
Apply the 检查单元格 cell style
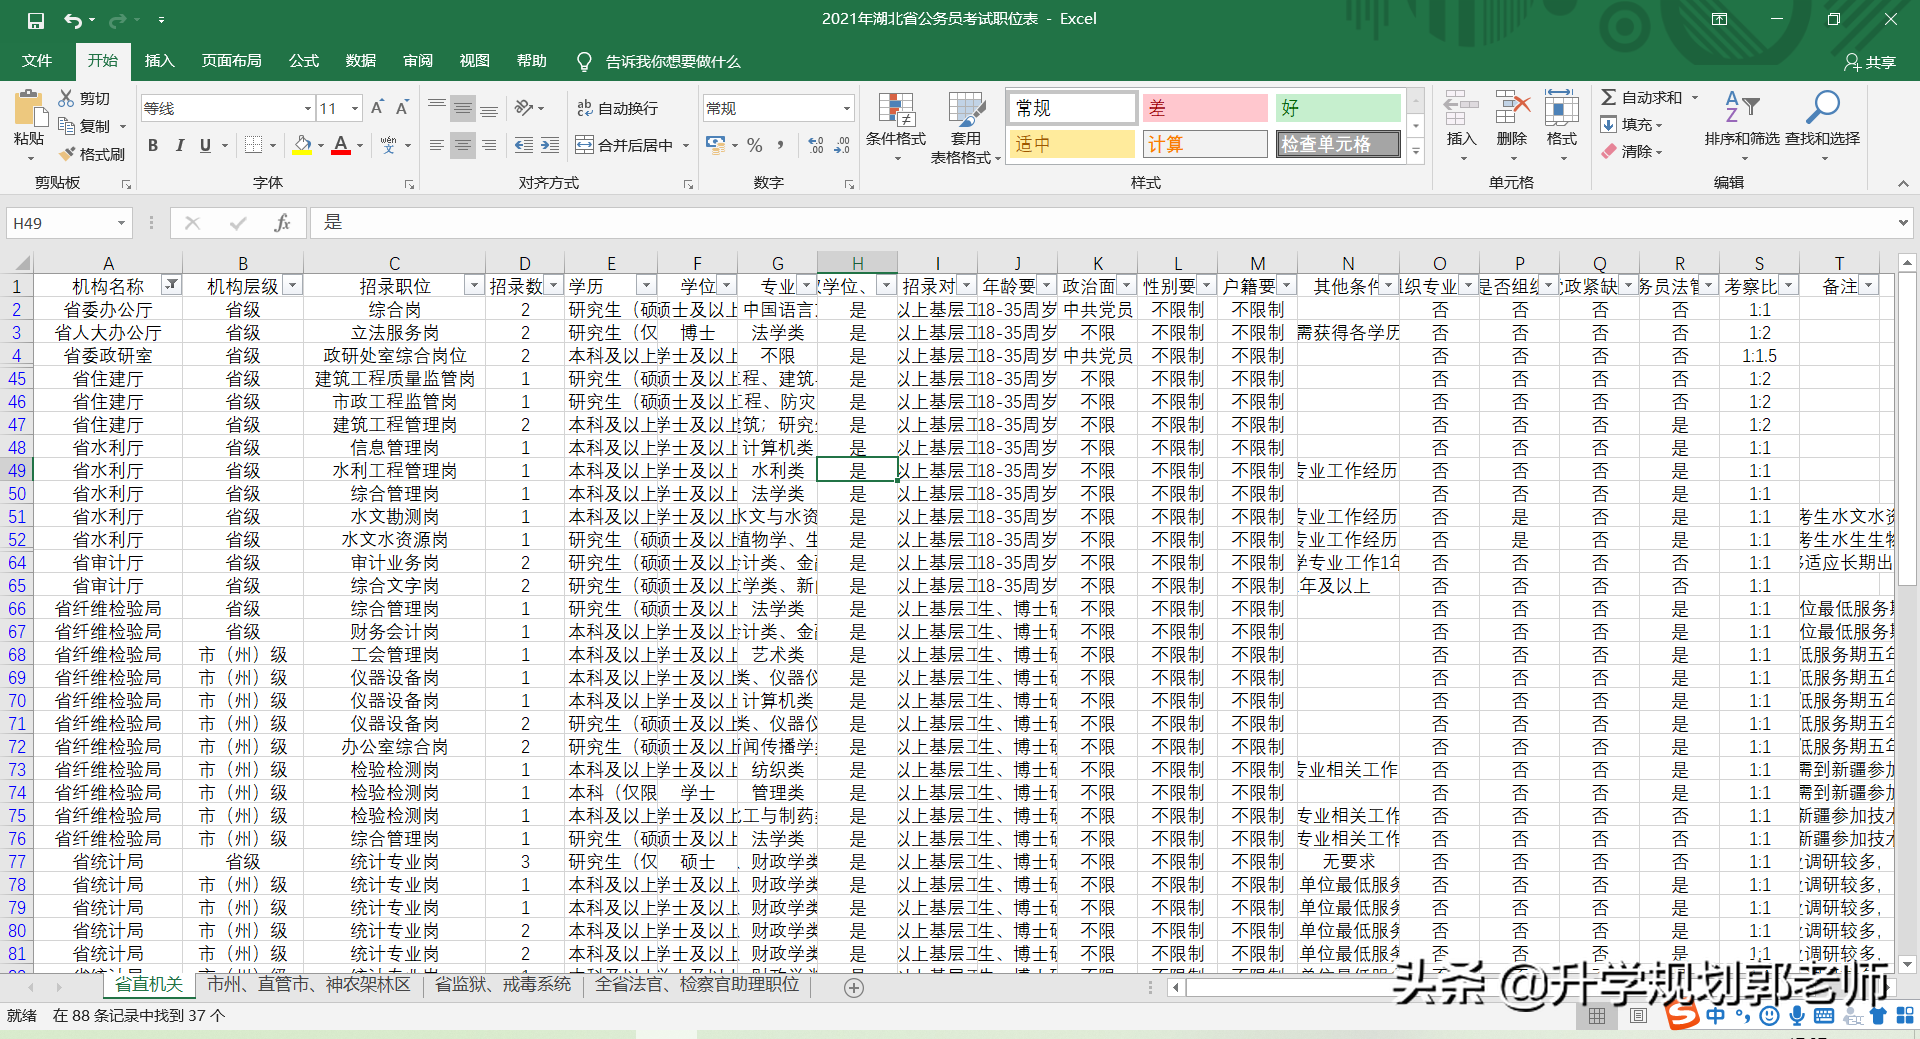[x=1339, y=144]
